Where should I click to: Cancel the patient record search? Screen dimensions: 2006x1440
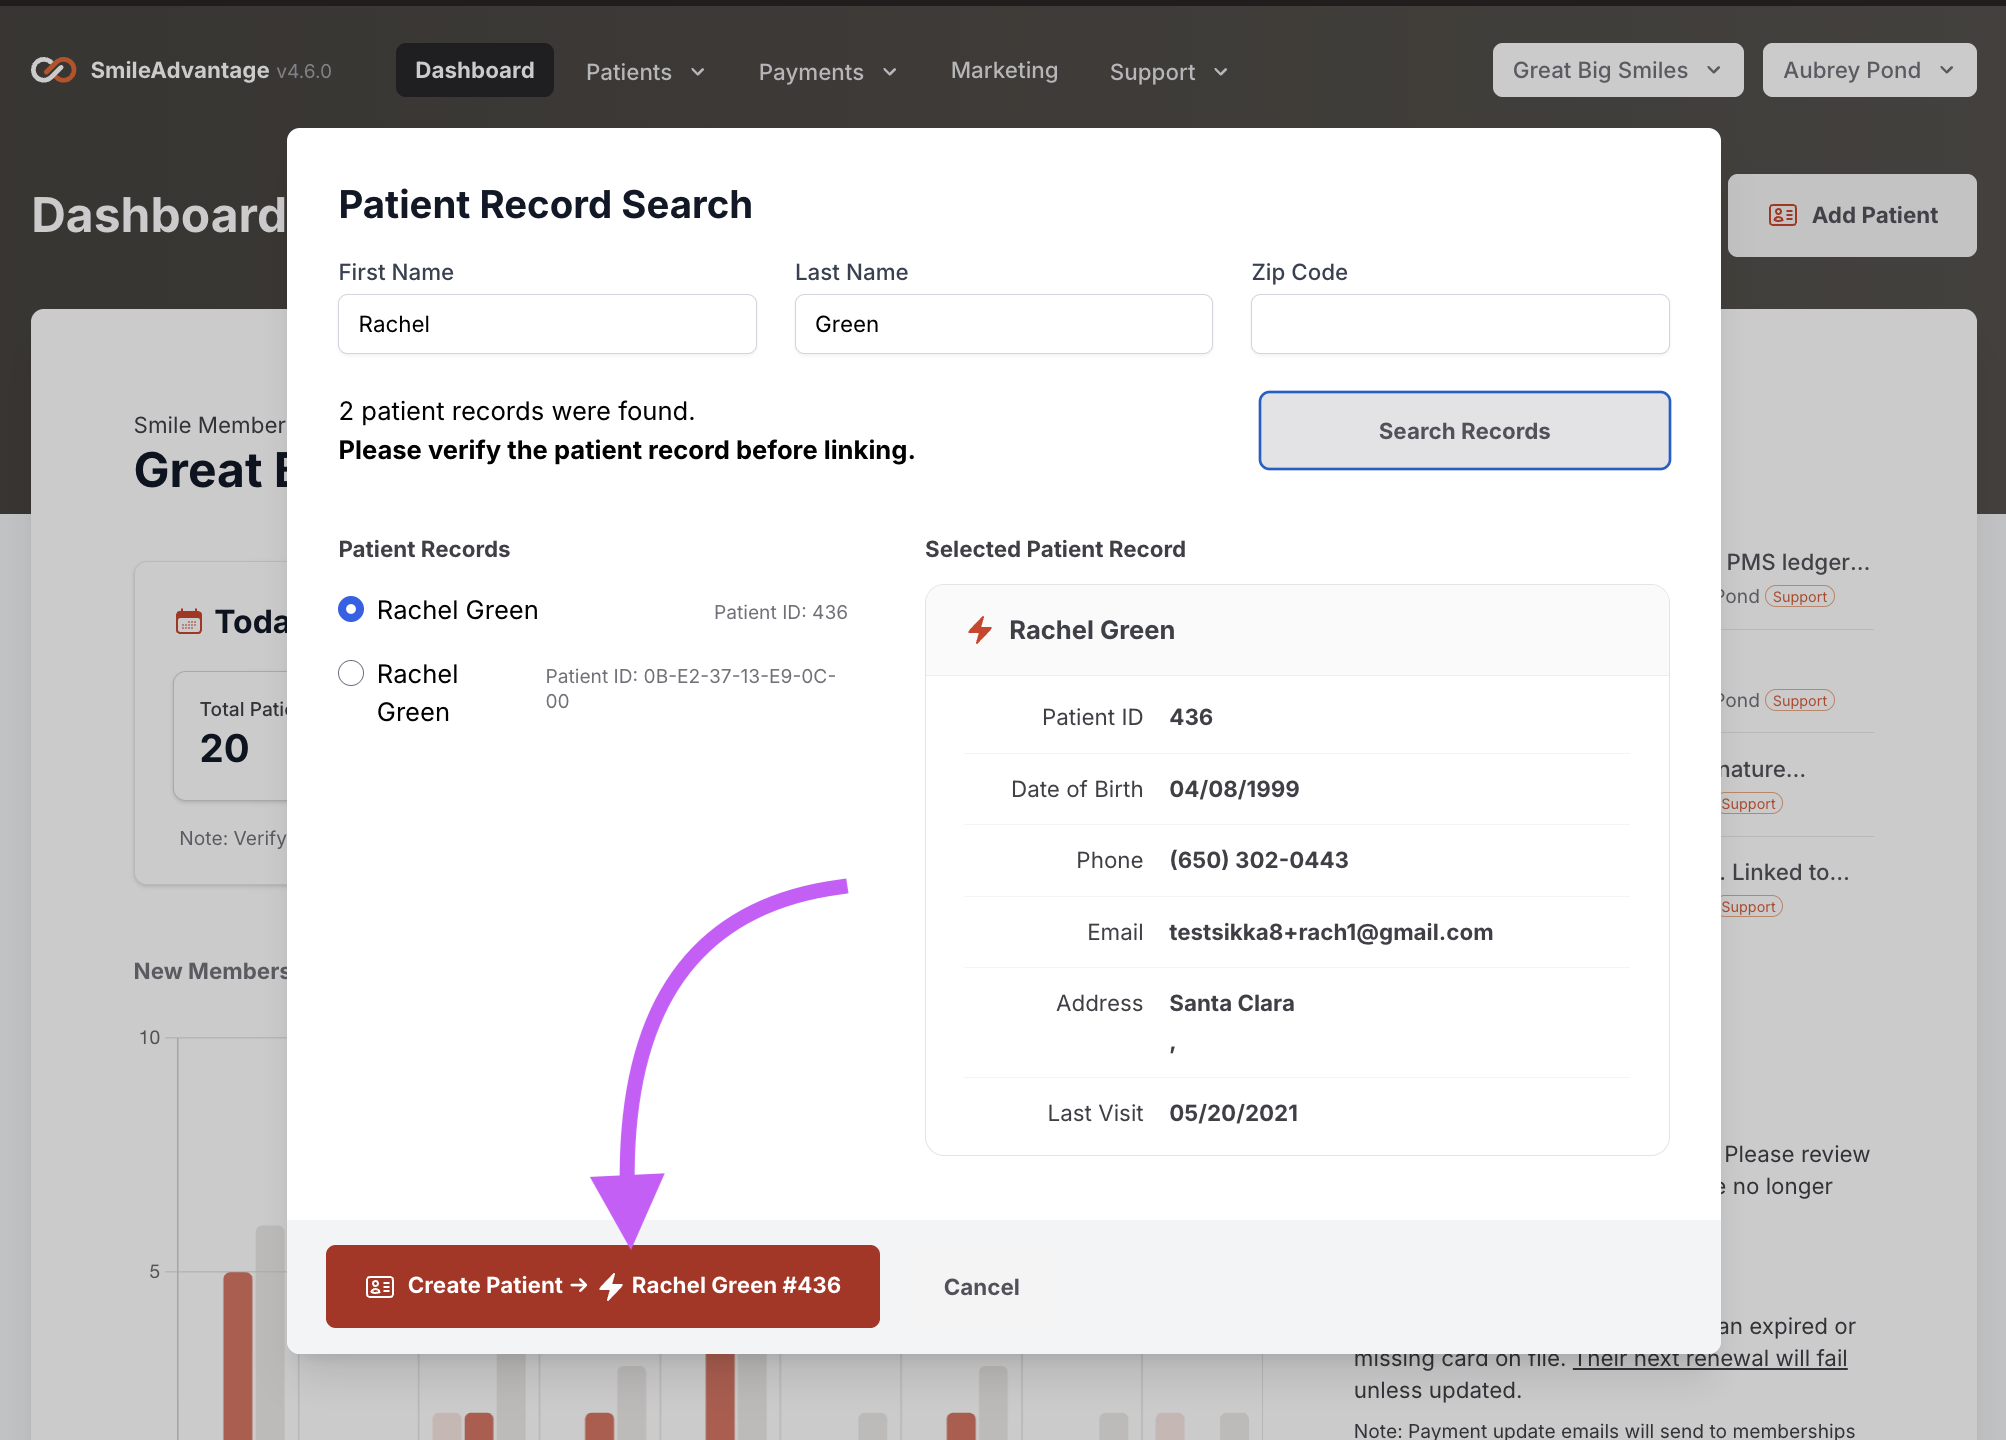[x=981, y=1287]
